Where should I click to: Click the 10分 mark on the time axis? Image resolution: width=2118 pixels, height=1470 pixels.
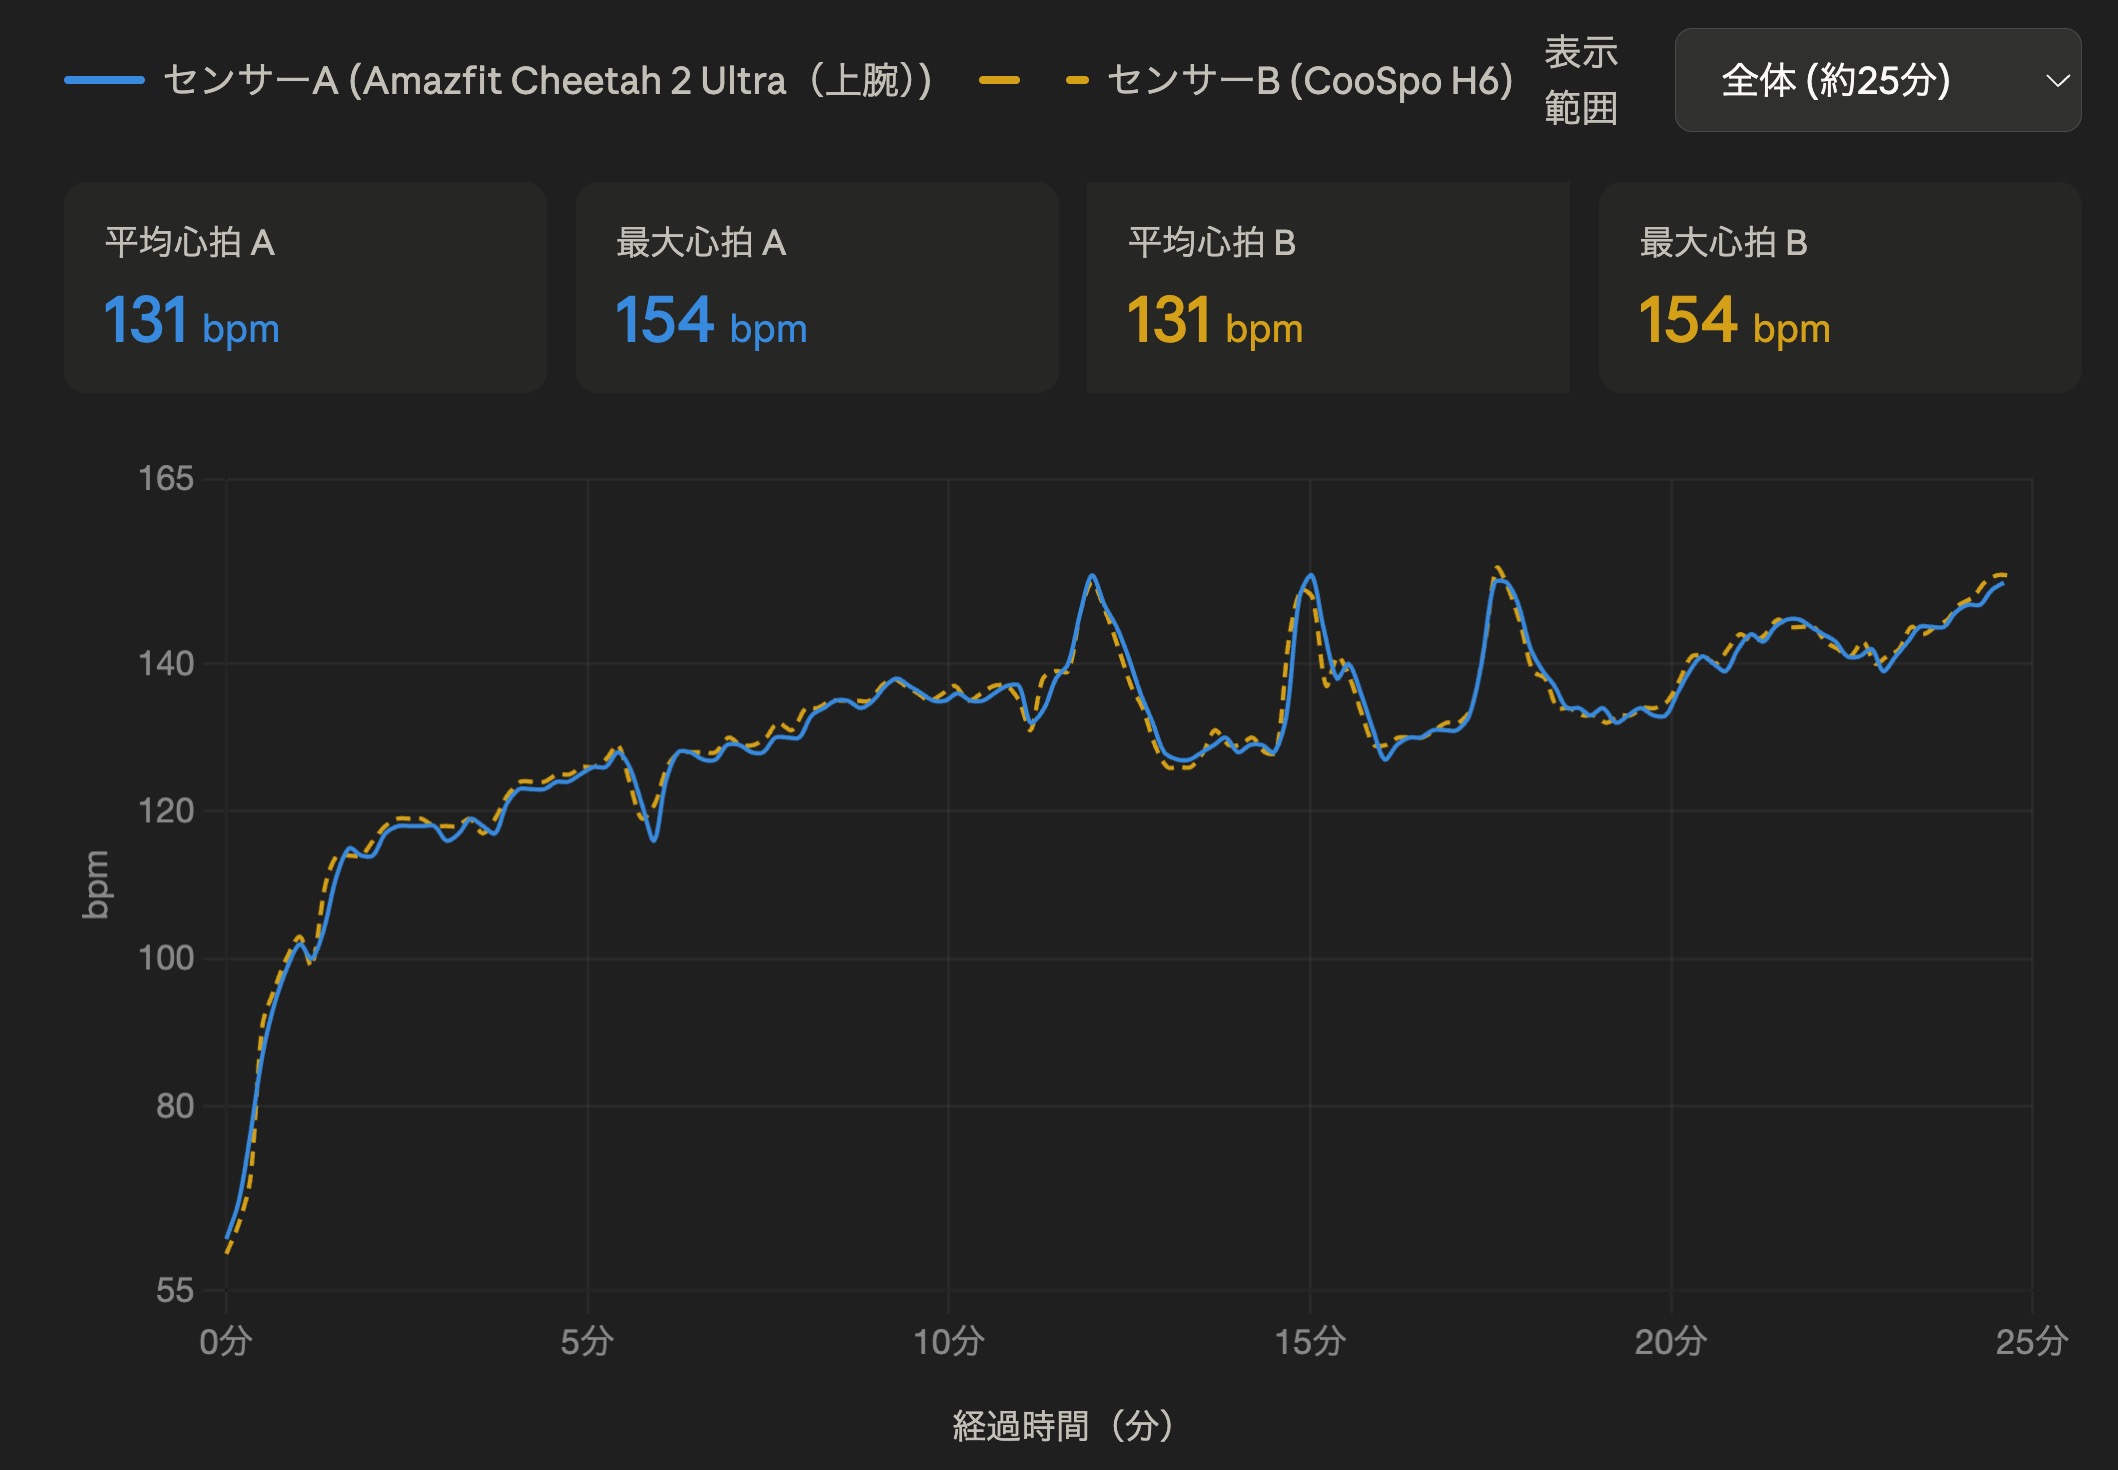948,1341
